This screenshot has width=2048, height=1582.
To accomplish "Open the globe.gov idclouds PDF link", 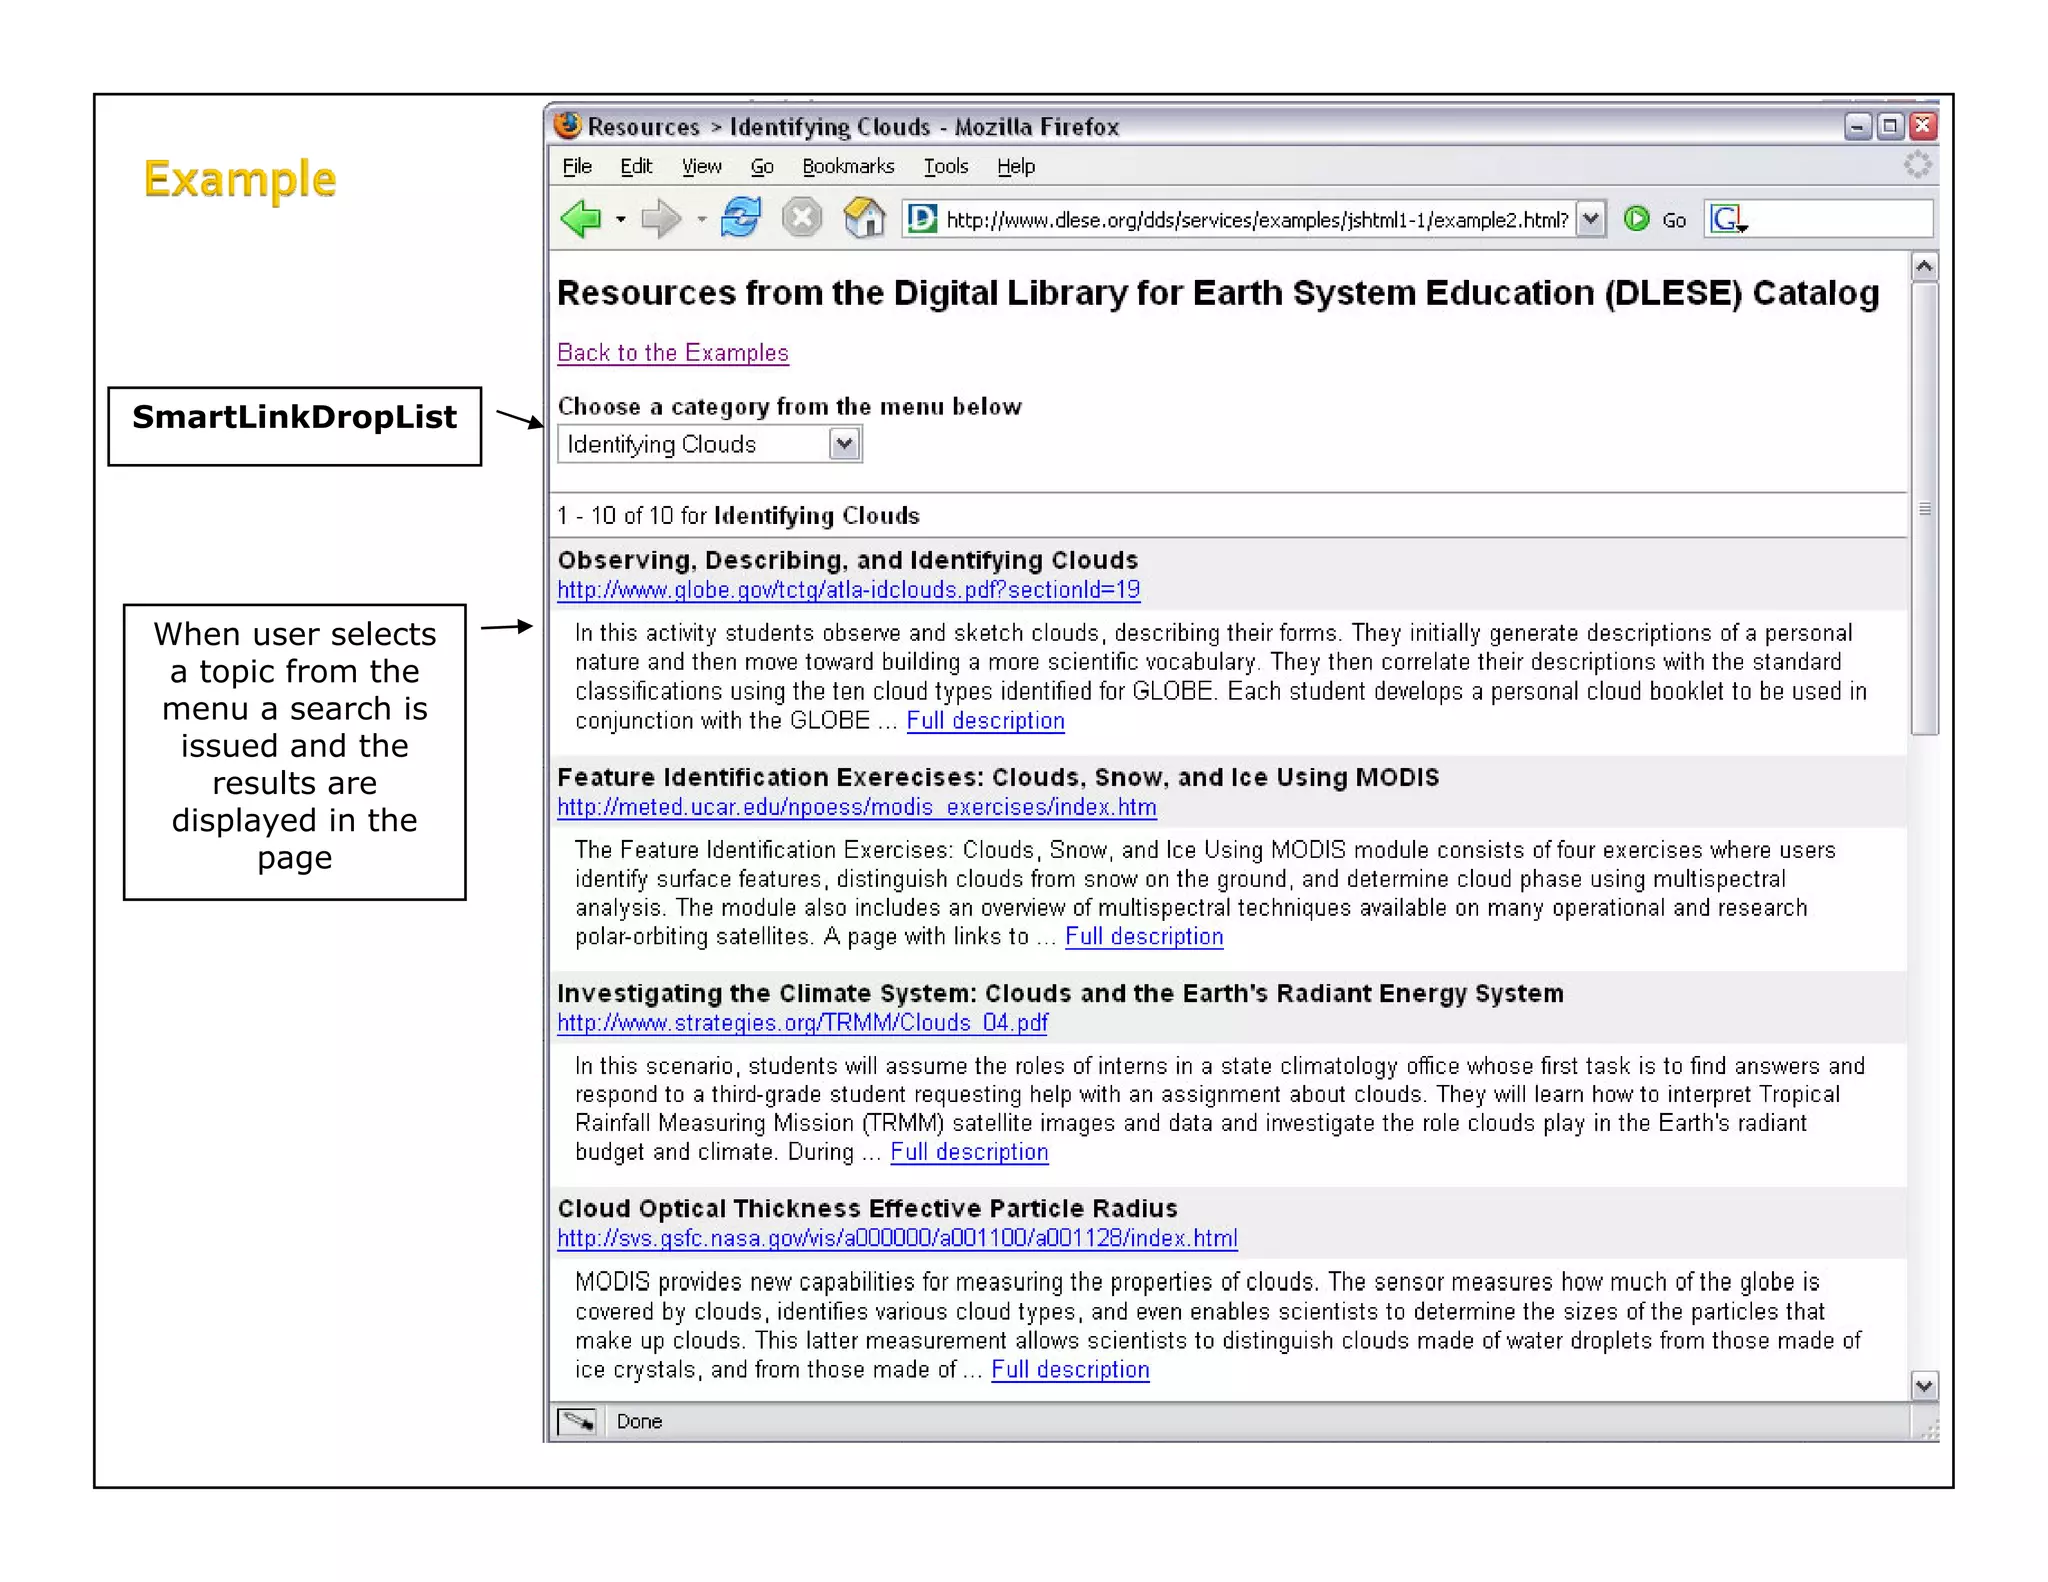I will (848, 590).
